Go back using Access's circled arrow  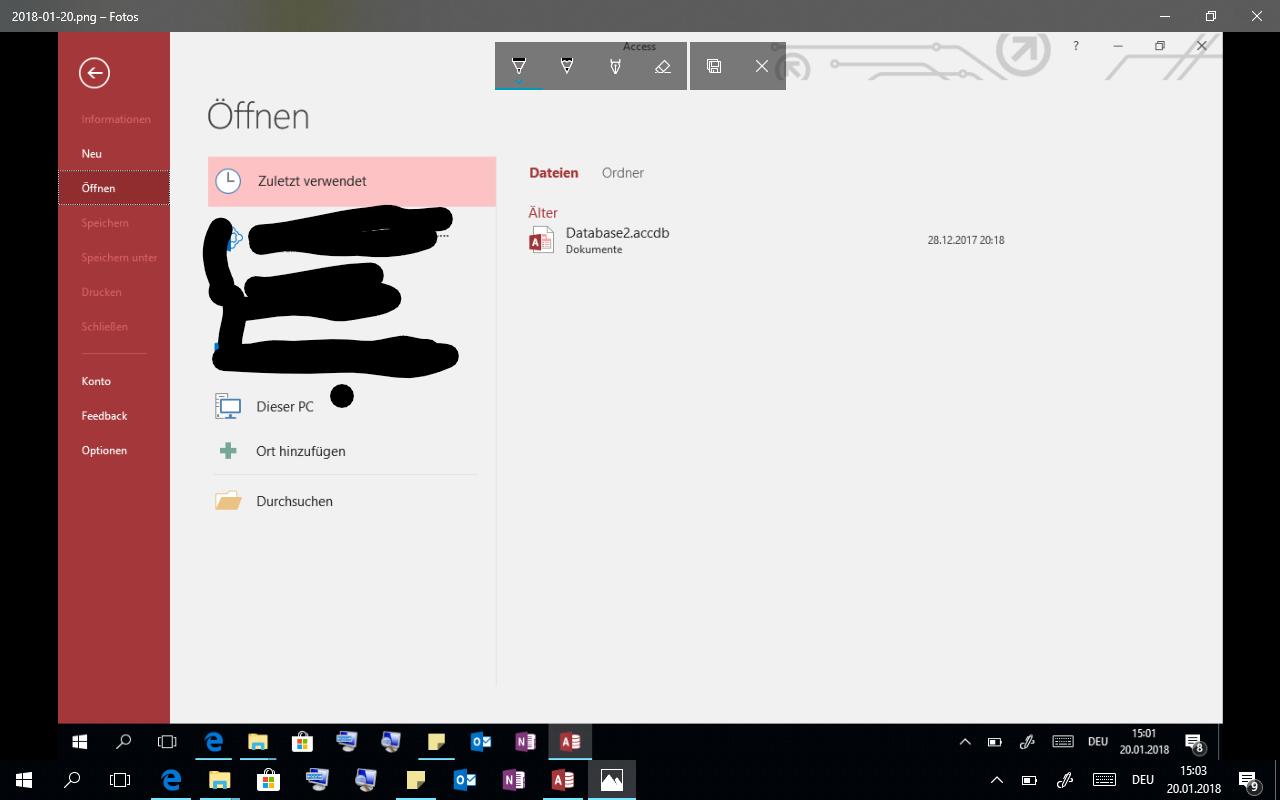click(95, 72)
